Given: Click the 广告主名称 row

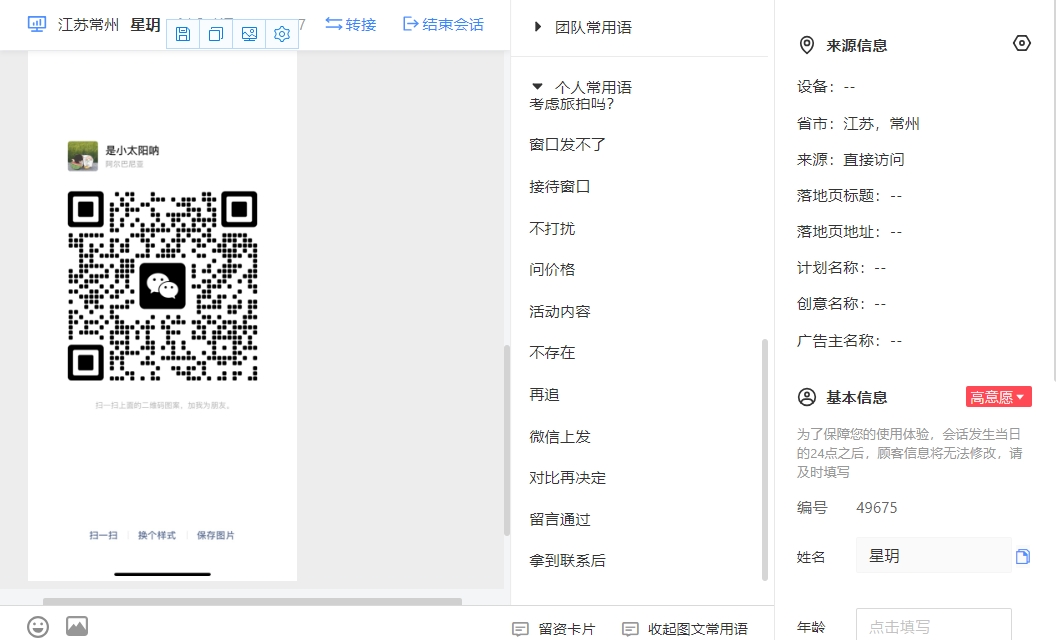Looking at the screenshot, I should 849,341.
